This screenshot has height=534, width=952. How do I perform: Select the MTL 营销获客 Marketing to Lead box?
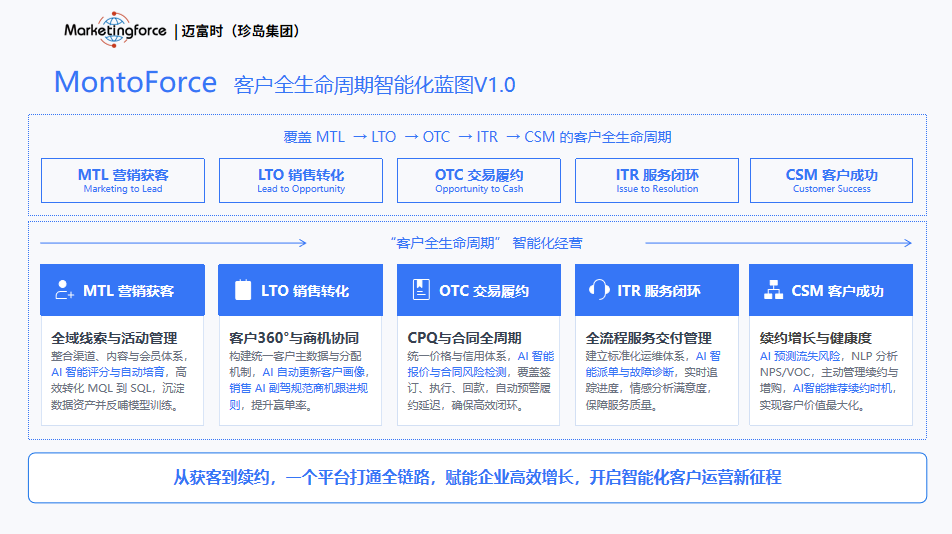123,180
